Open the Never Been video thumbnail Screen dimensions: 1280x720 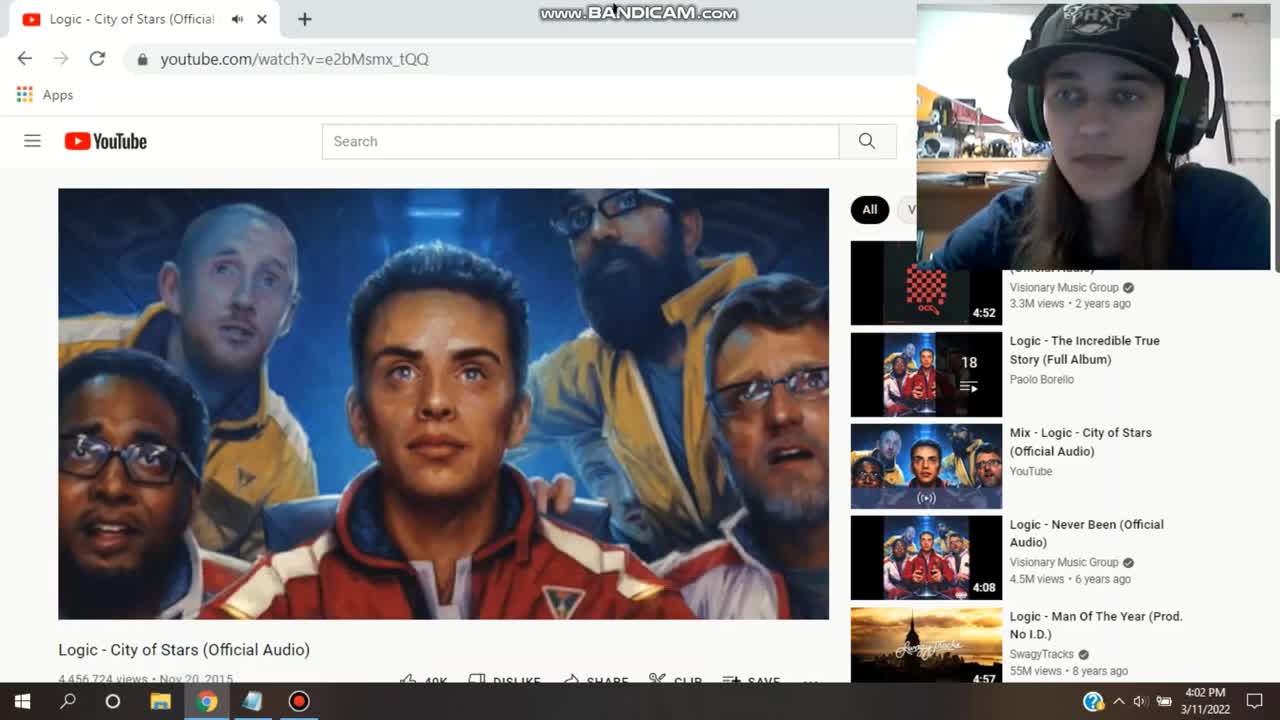(926, 558)
